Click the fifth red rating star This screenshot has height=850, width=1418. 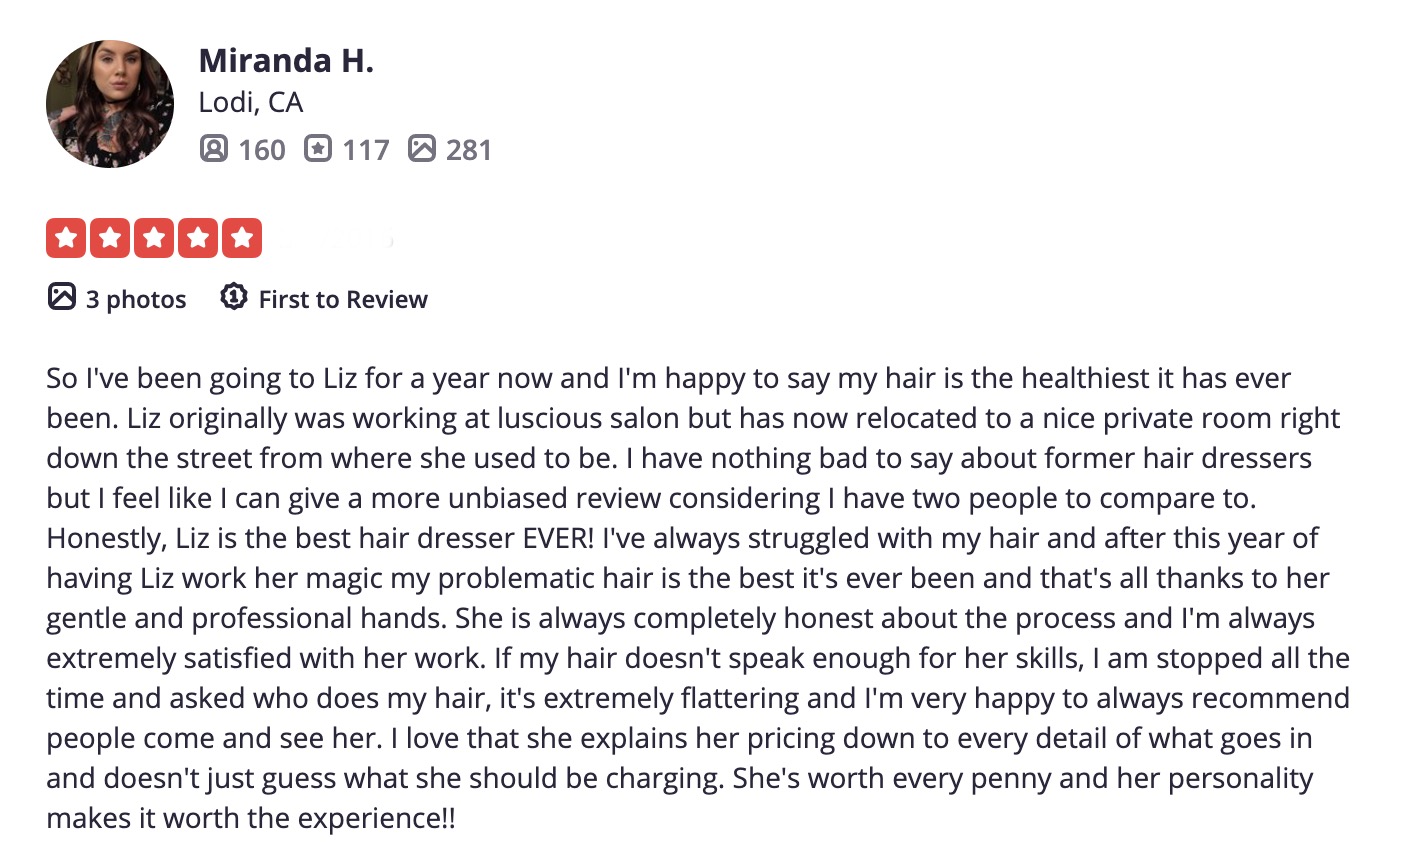click(242, 238)
